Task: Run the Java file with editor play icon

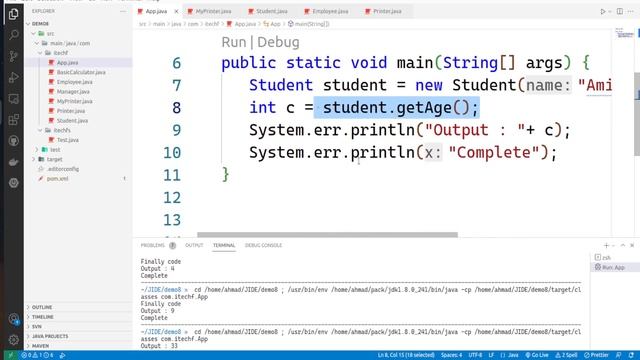Action: [602, 11]
